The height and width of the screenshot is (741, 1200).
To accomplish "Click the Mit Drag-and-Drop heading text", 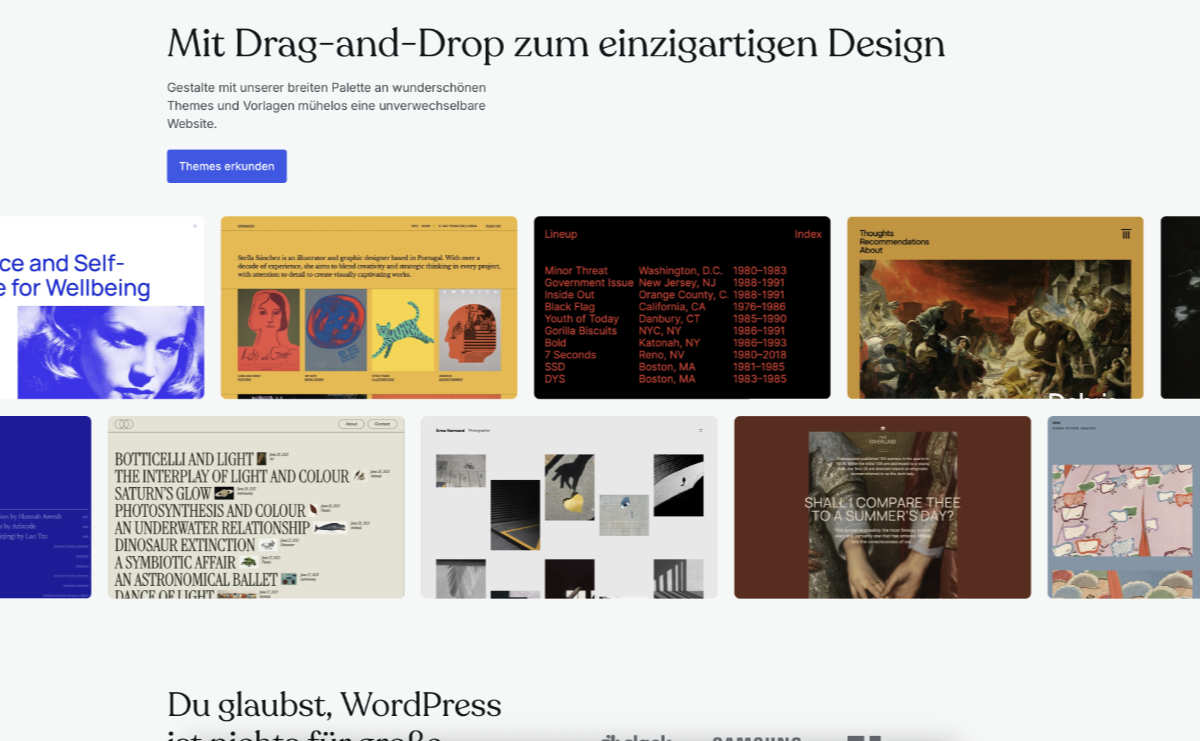I will tap(555, 44).
